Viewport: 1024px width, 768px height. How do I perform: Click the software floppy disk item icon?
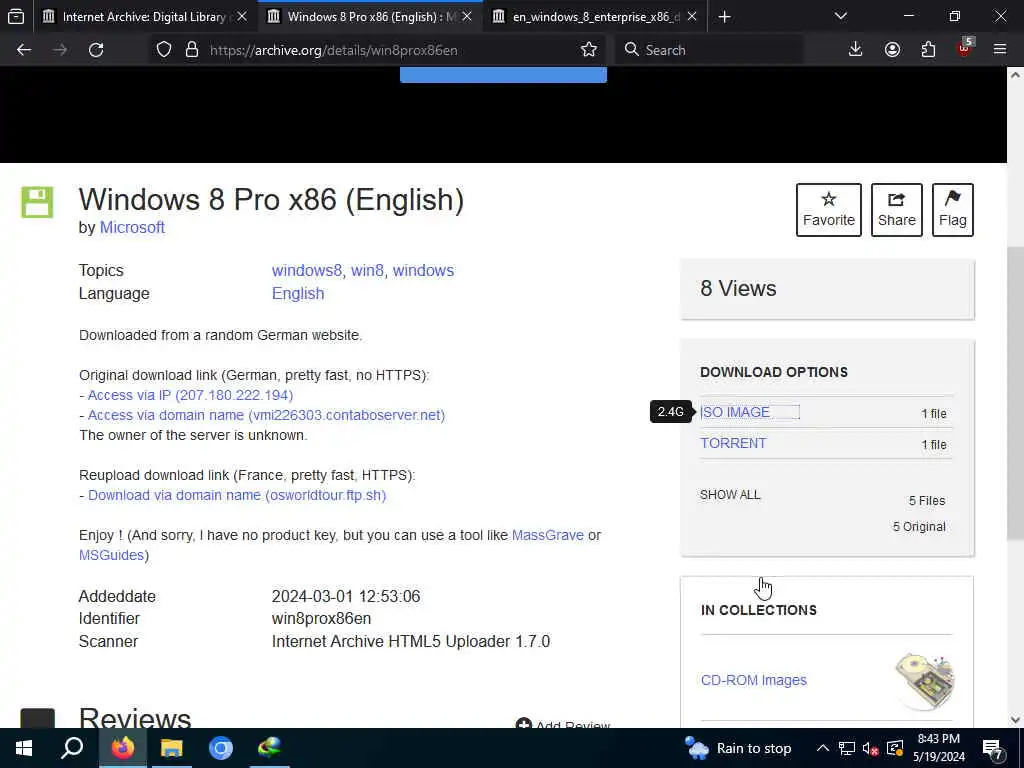point(37,202)
